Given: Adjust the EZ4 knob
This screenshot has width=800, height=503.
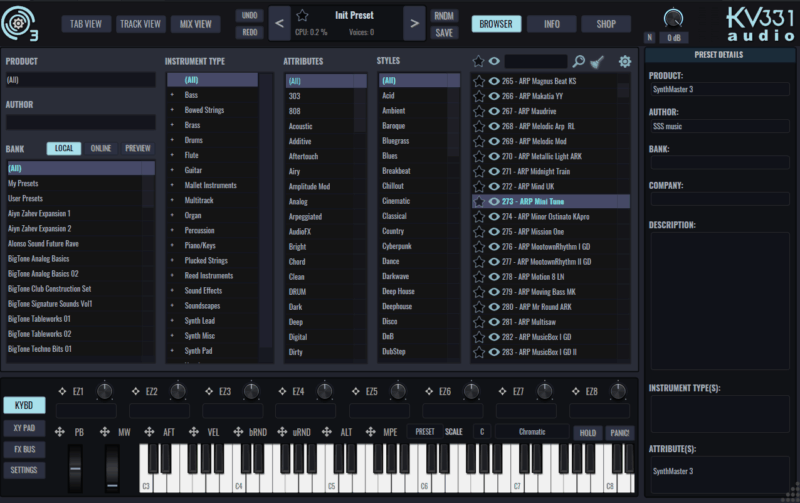Looking at the screenshot, I should (324, 391).
